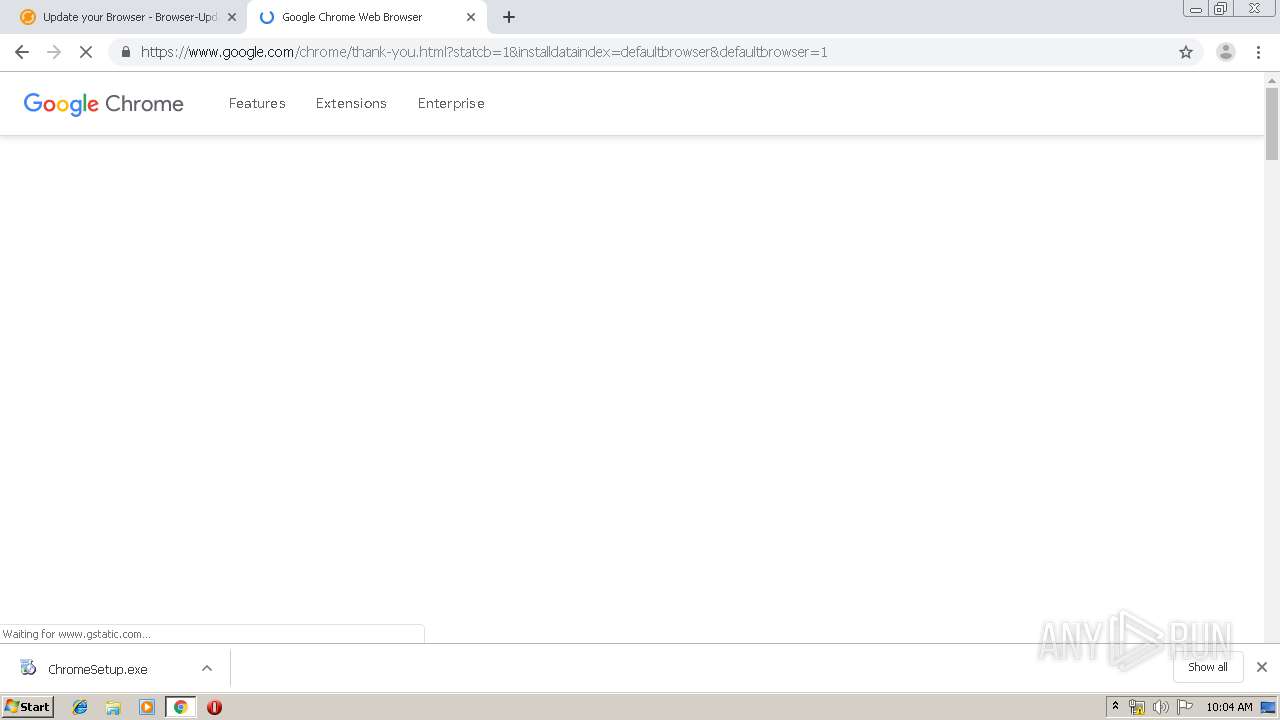
Task: Open the red Opera taskbar icon
Action: (214, 707)
